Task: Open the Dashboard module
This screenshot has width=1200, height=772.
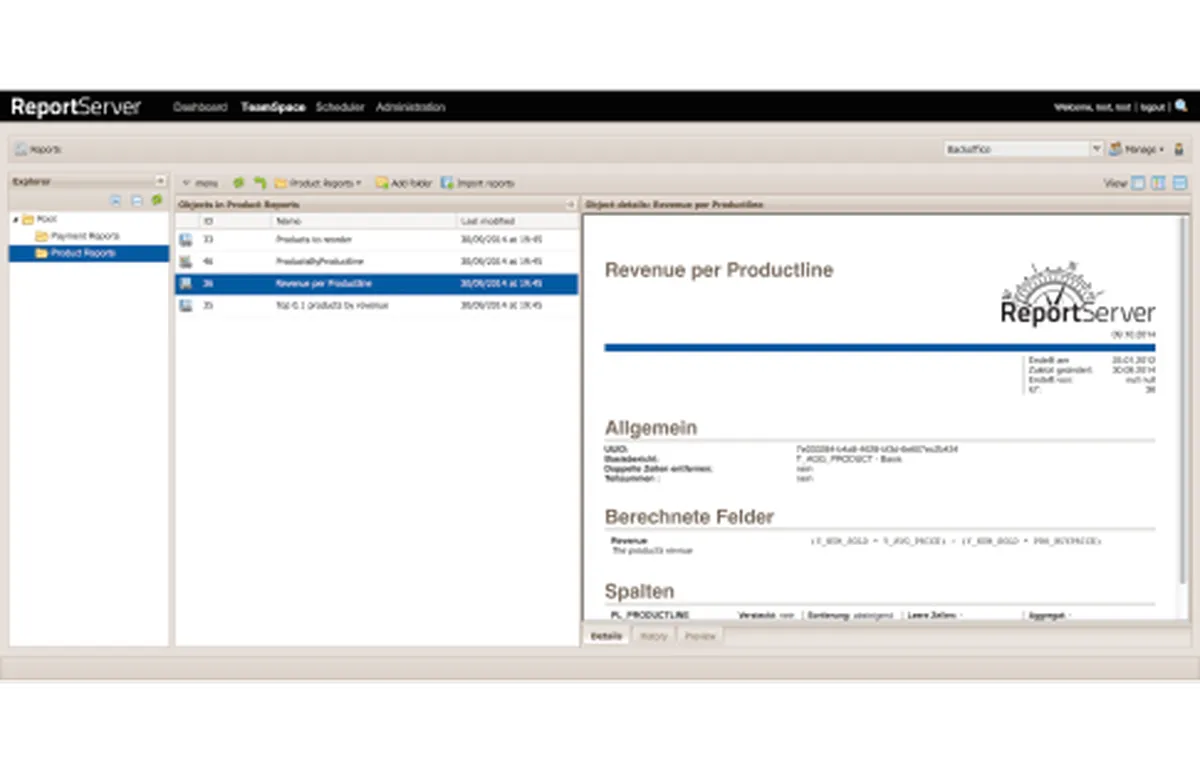Action: point(200,107)
